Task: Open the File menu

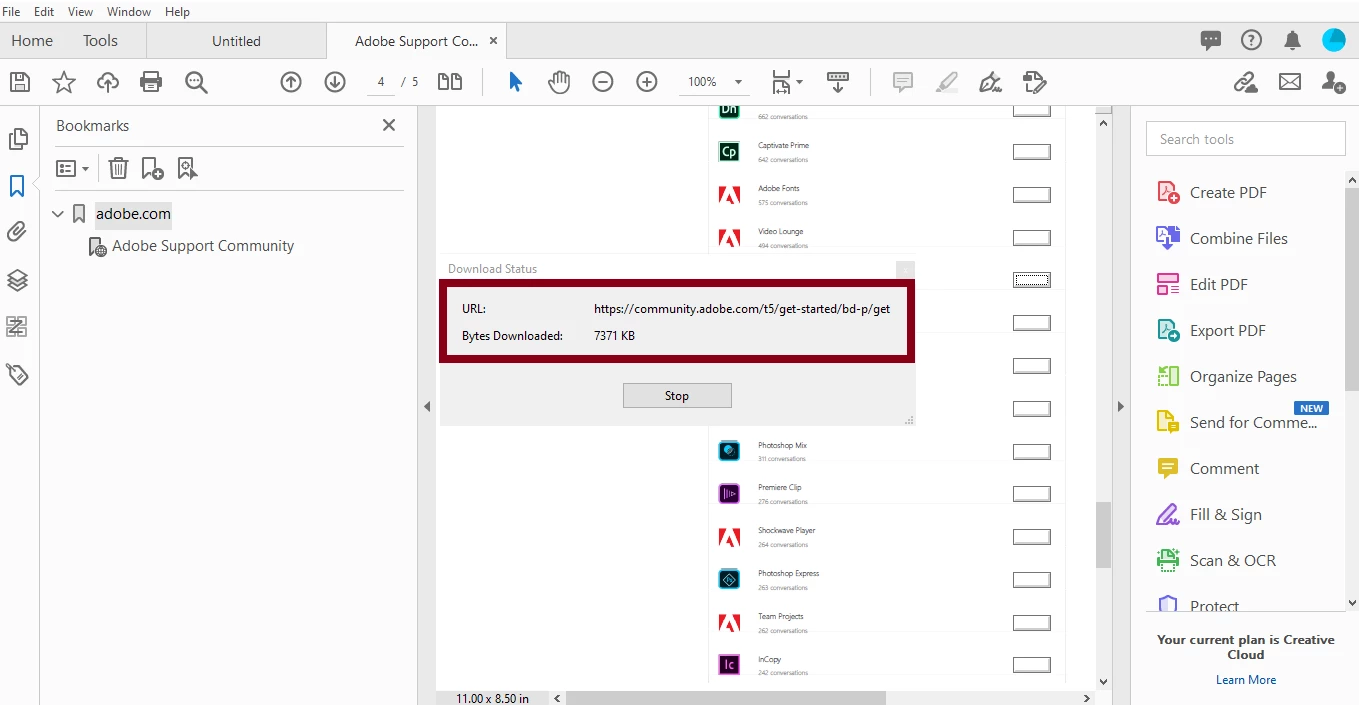Action: pos(11,12)
